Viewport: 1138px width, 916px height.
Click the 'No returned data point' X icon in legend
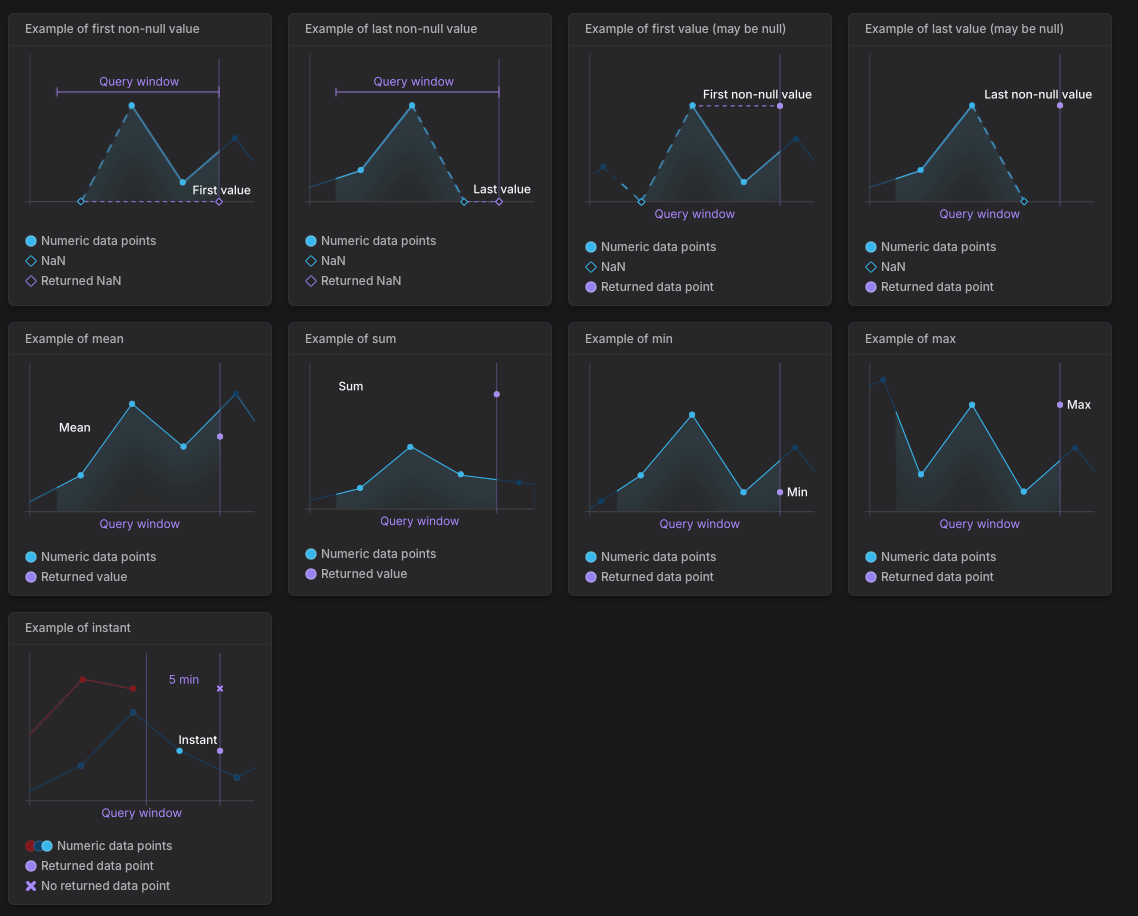(x=30, y=886)
